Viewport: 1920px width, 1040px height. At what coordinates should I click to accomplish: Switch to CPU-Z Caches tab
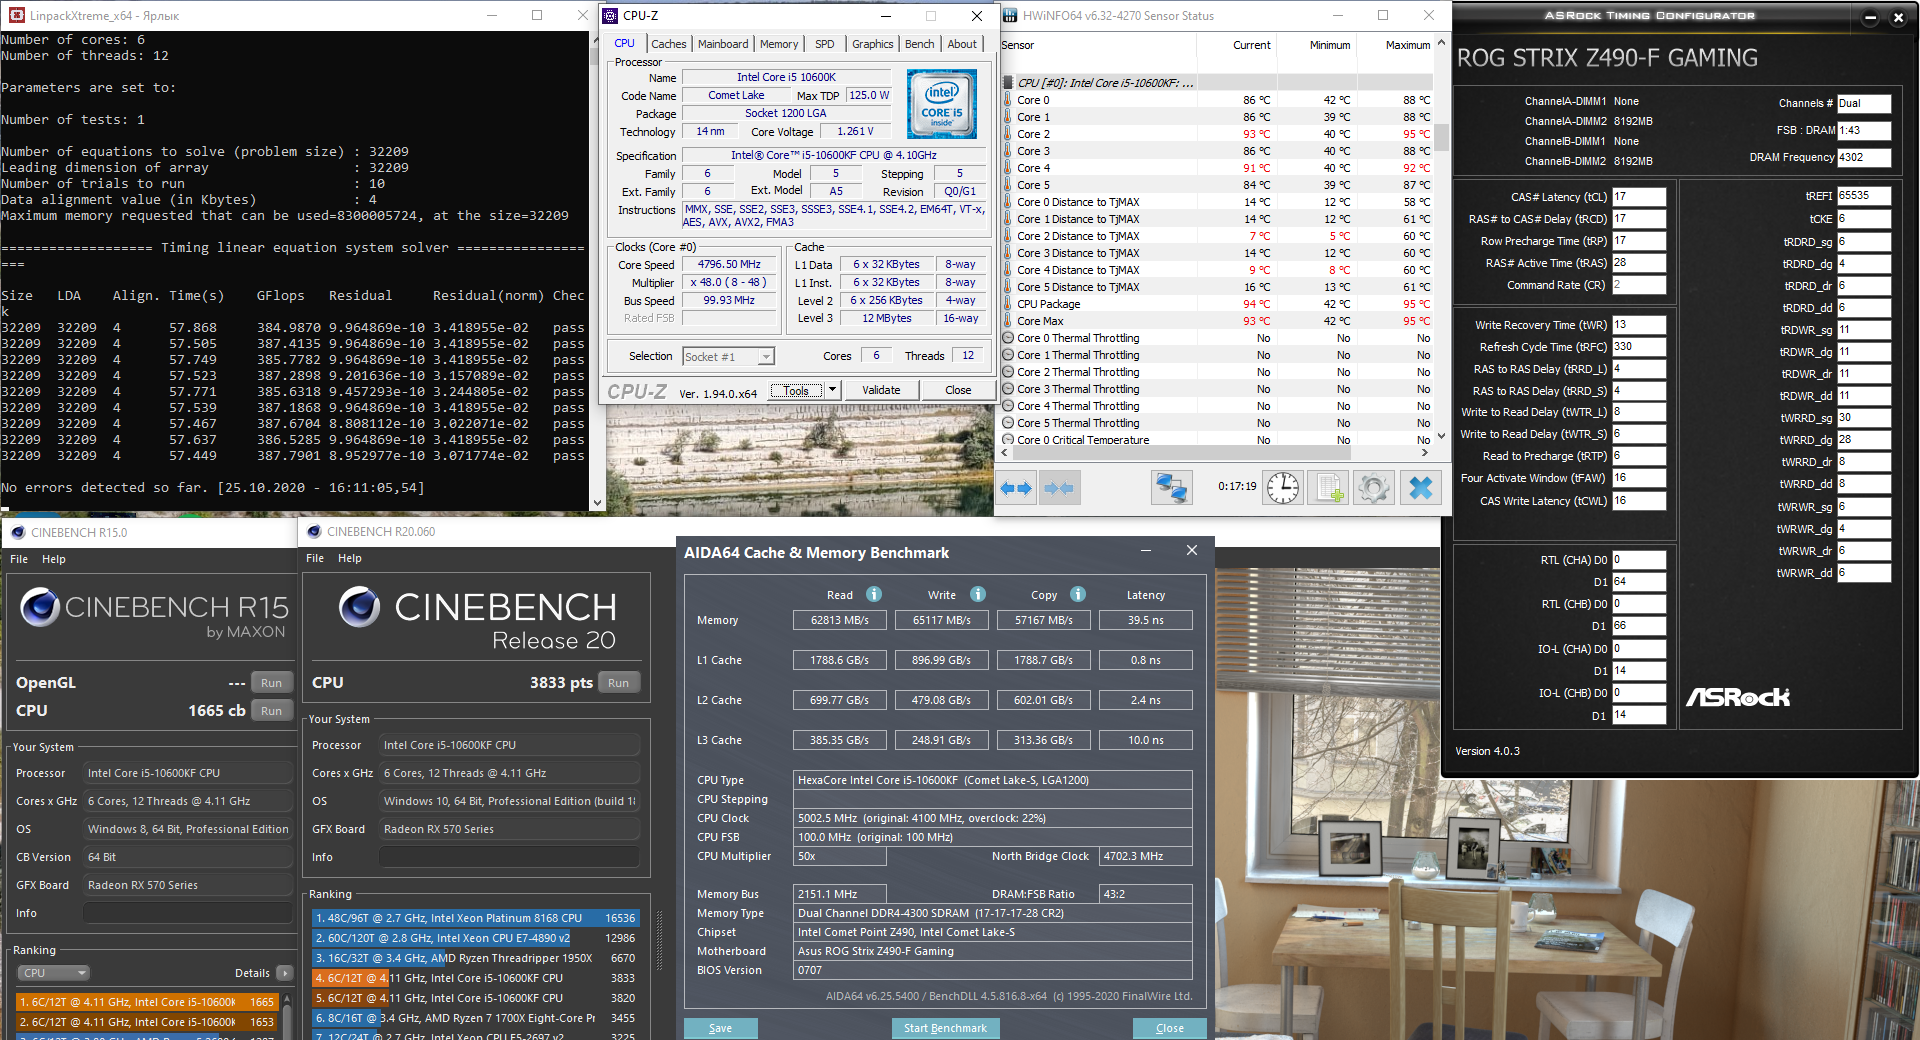(x=669, y=44)
